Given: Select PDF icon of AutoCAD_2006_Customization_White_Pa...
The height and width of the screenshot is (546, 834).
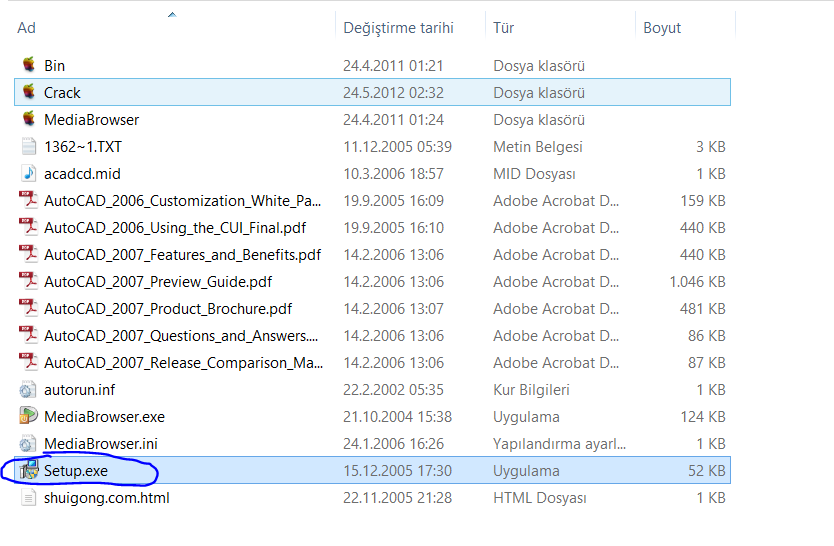Looking at the screenshot, I should click(x=29, y=200).
